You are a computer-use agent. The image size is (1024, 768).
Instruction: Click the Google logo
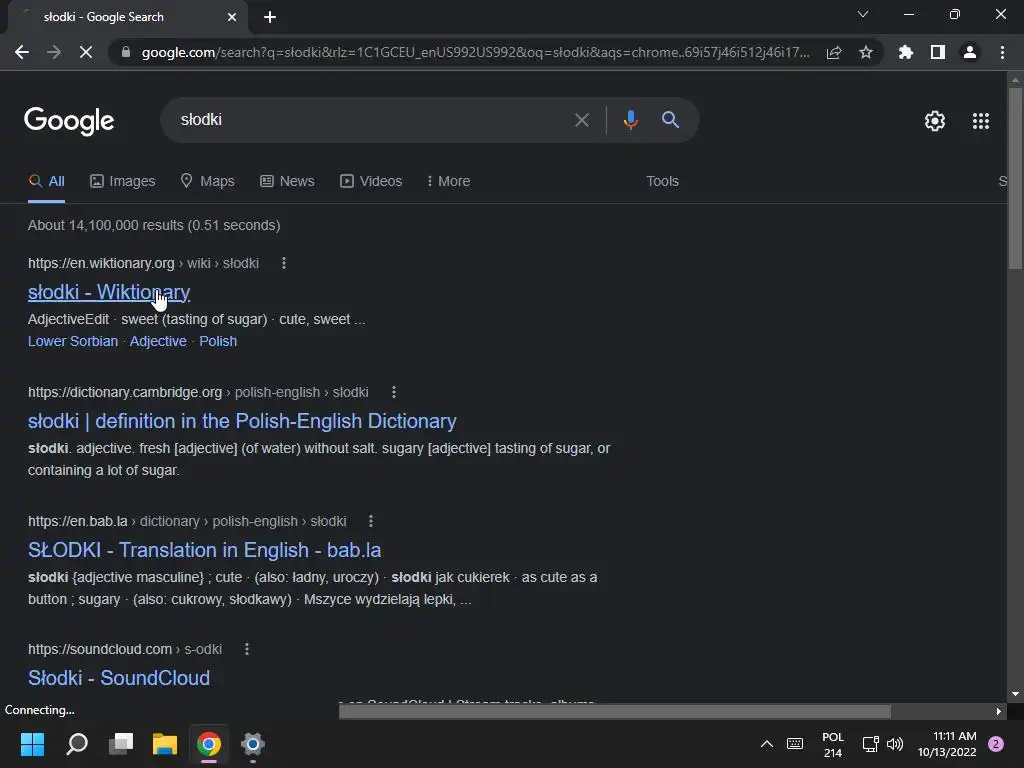[69, 121]
